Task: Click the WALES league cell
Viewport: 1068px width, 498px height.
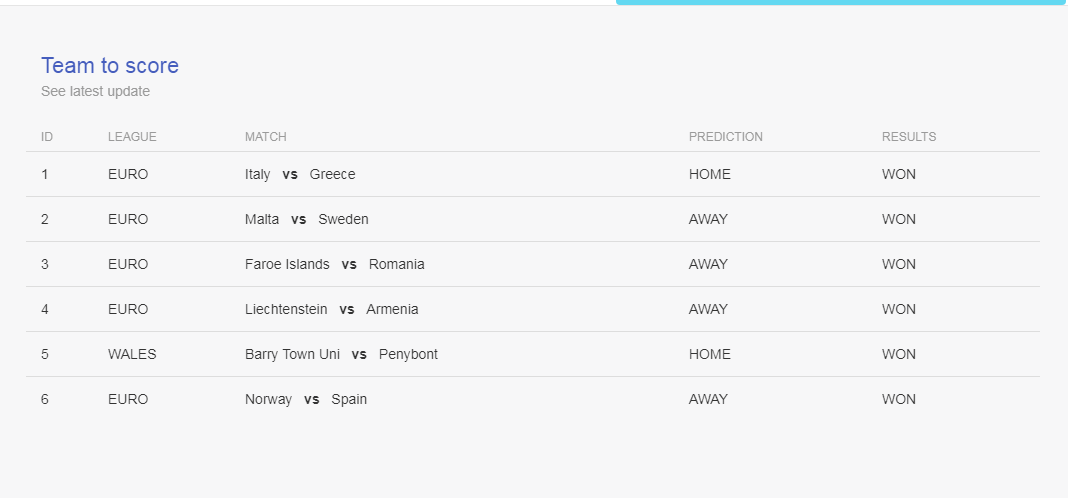Action: (132, 354)
